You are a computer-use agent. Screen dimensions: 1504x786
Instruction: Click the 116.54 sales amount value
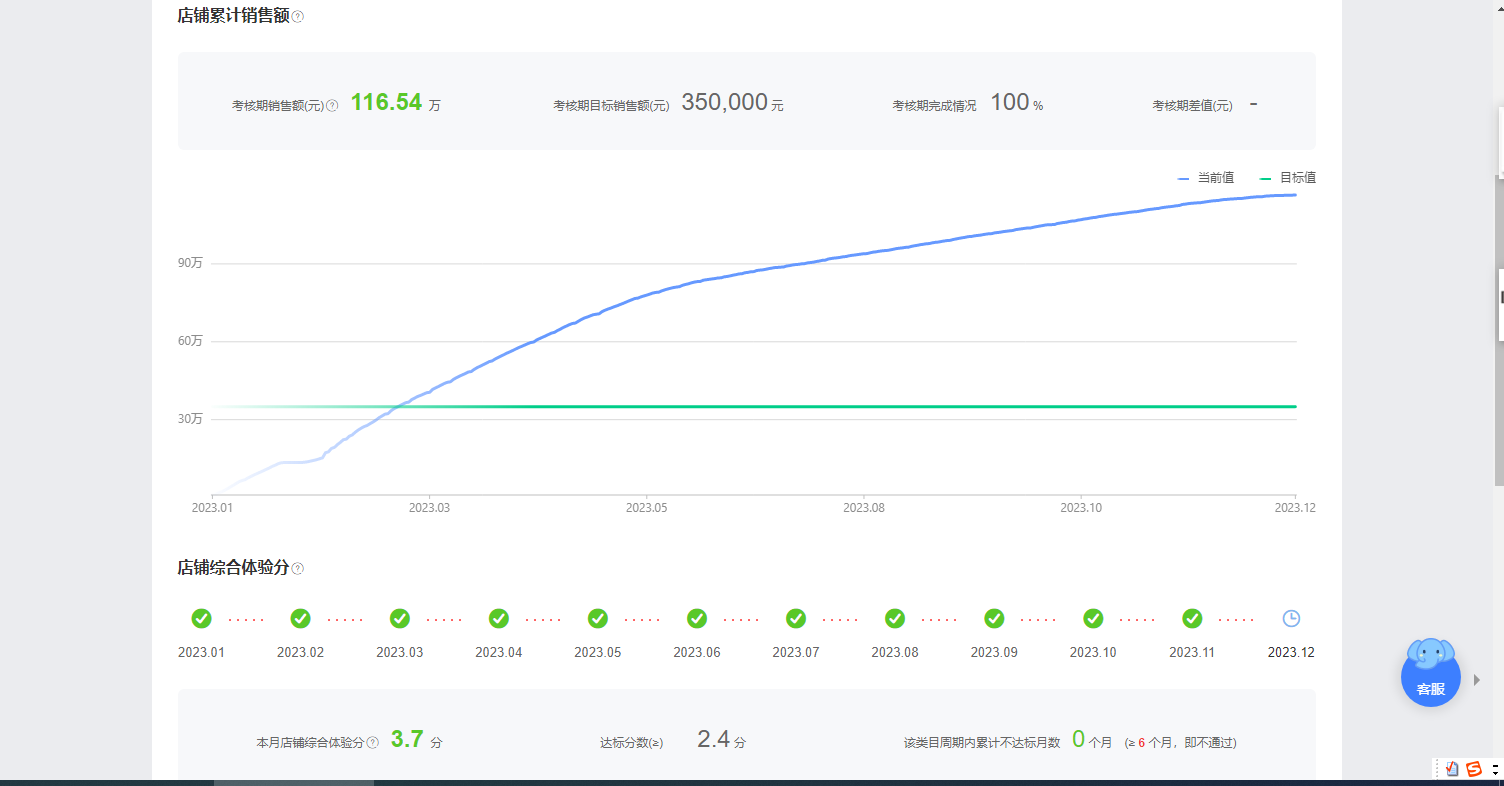click(386, 102)
